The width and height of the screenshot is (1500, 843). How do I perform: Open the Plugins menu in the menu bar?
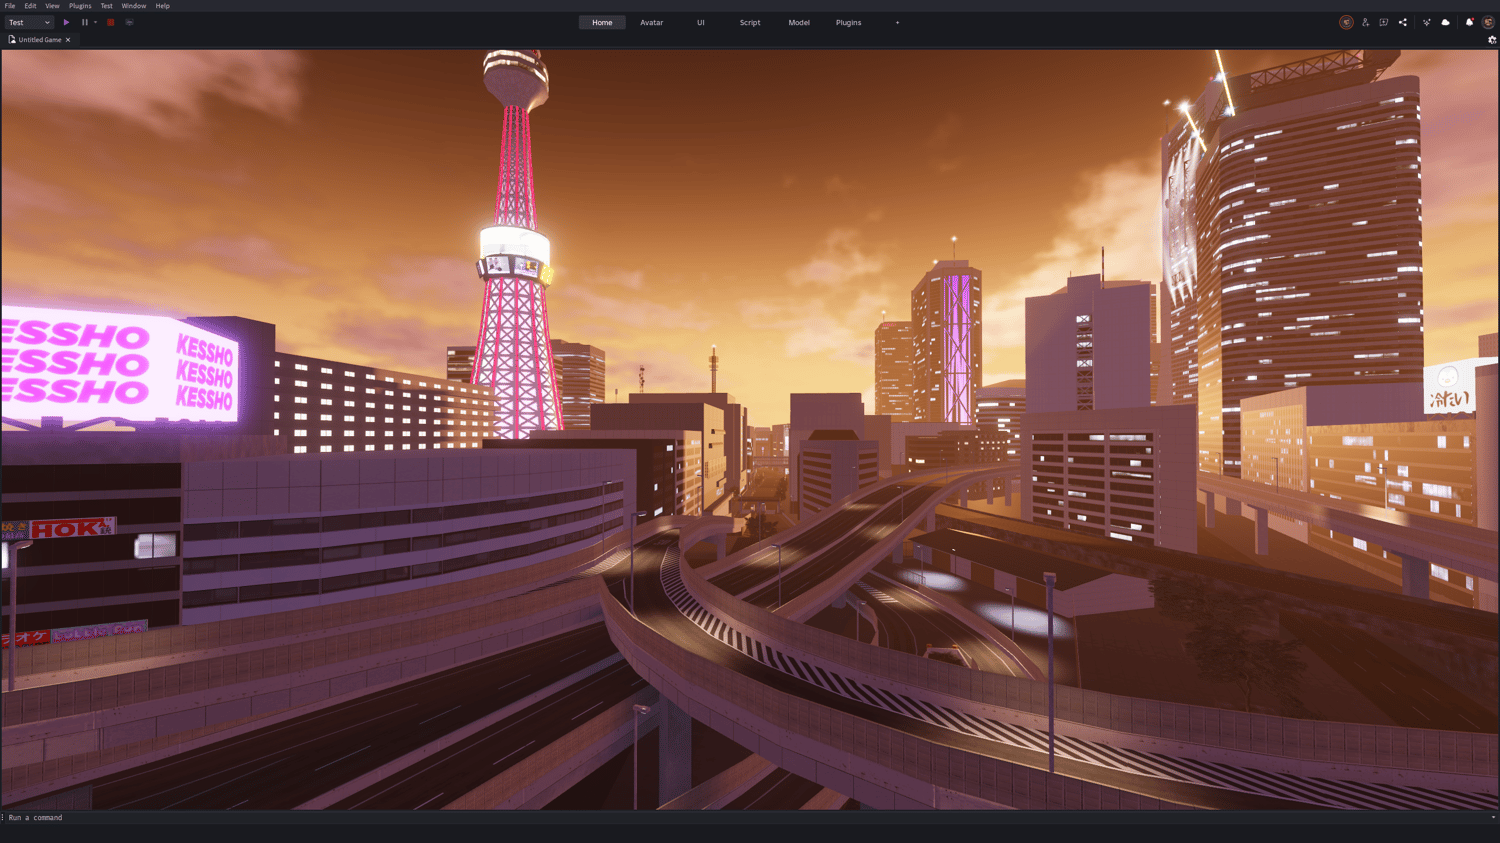point(80,6)
